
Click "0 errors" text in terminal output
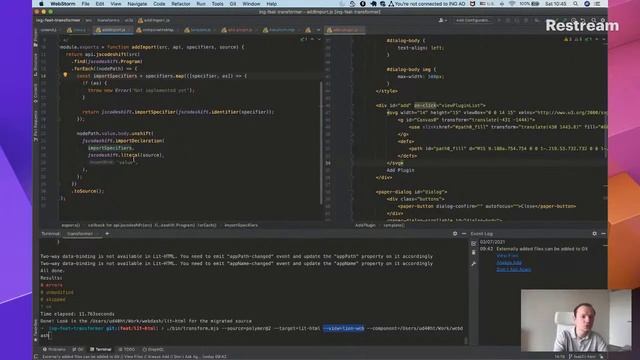click(51, 285)
